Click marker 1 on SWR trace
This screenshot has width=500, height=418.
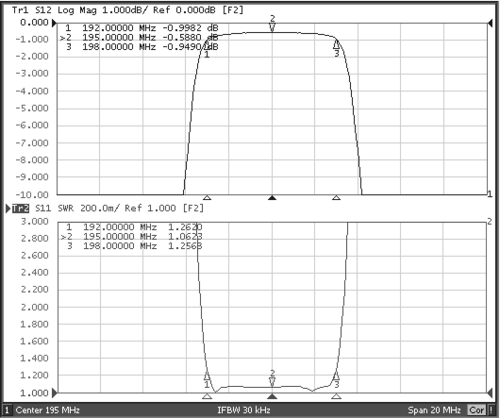tap(207, 376)
